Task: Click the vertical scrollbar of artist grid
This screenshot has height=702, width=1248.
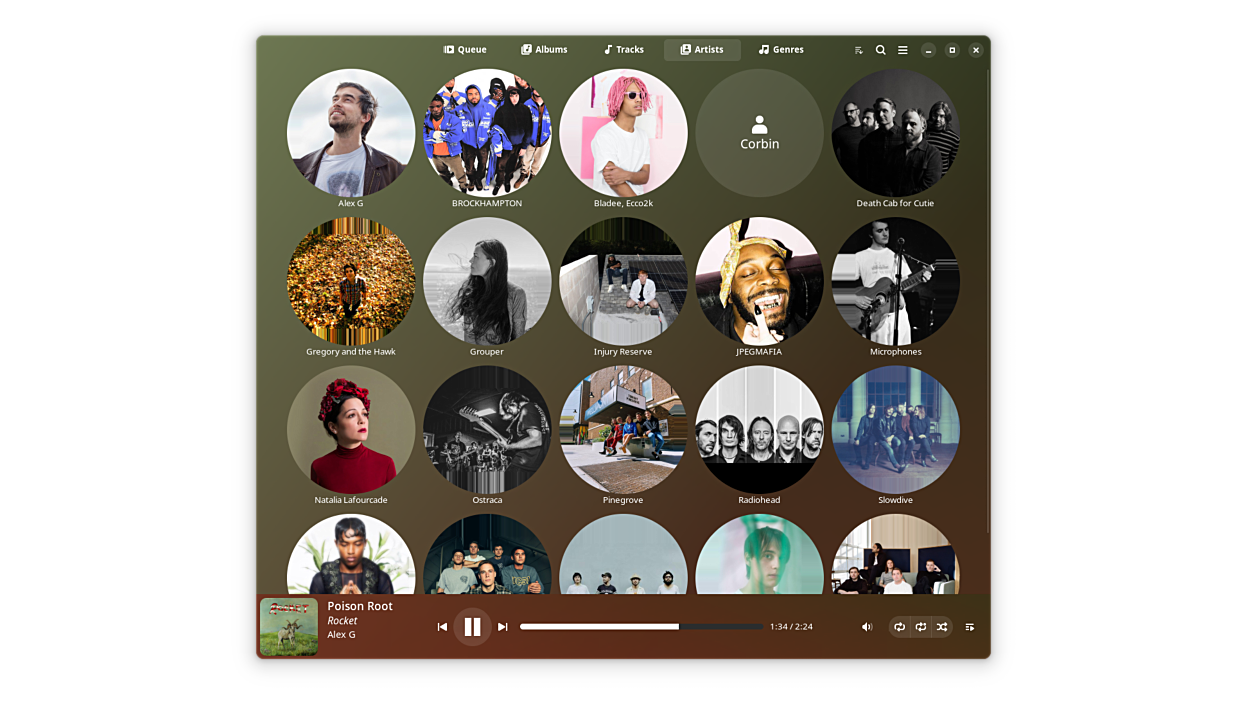Action: pos(988,300)
